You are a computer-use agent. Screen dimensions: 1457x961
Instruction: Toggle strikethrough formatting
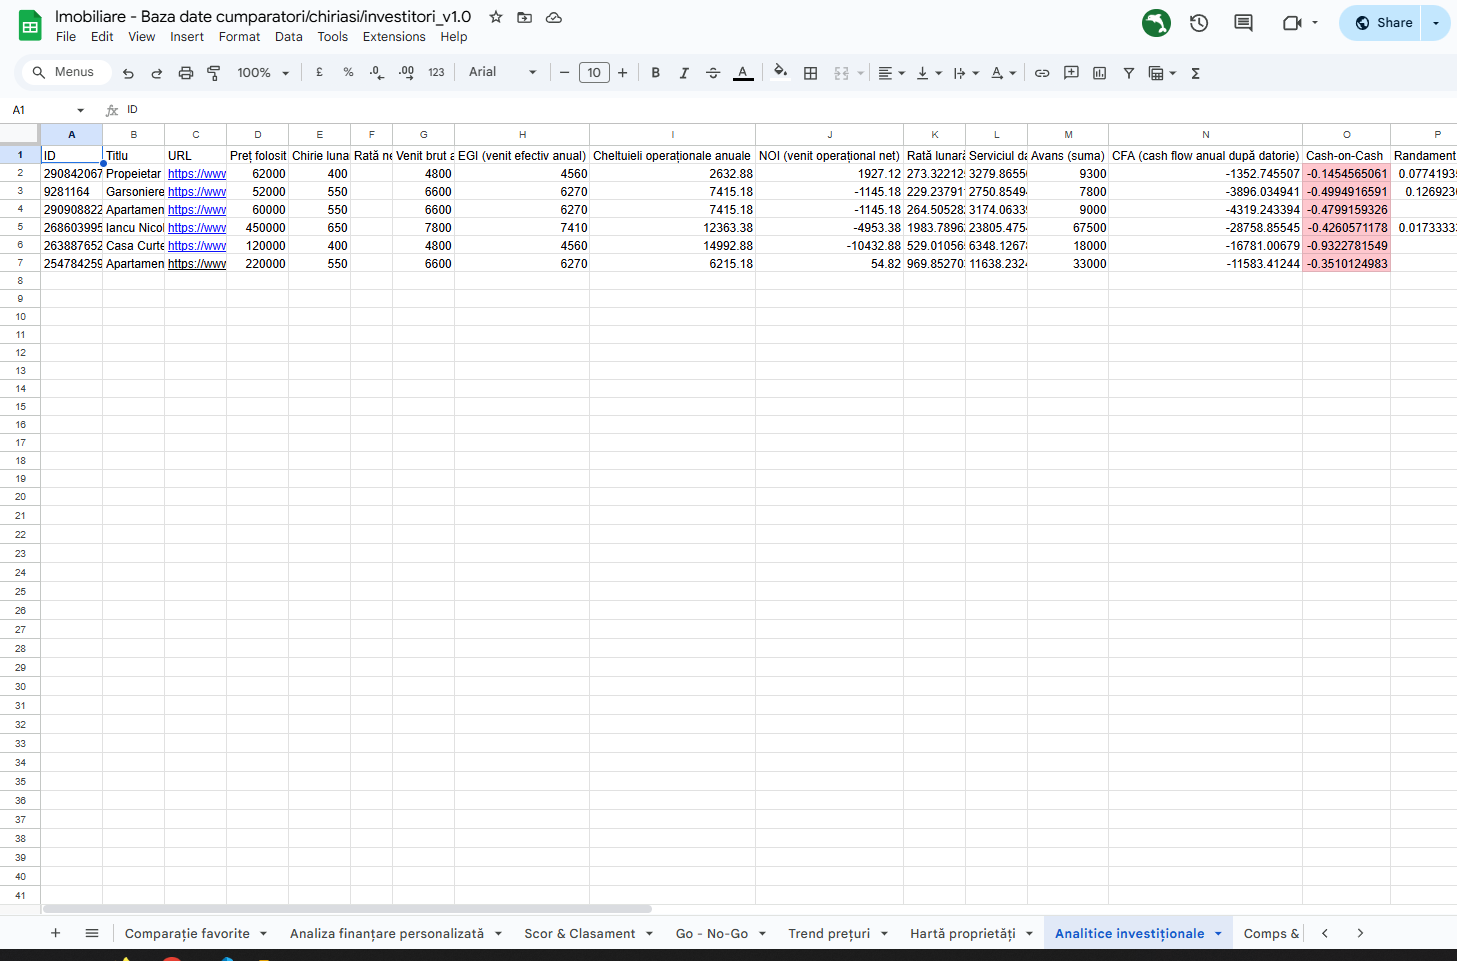coord(712,73)
